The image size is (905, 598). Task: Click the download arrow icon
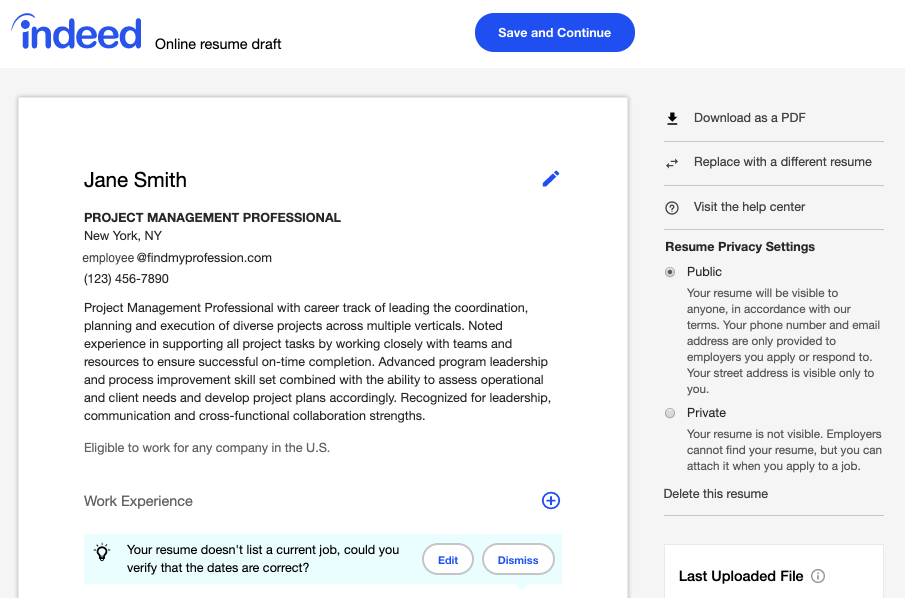click(672, 118)
